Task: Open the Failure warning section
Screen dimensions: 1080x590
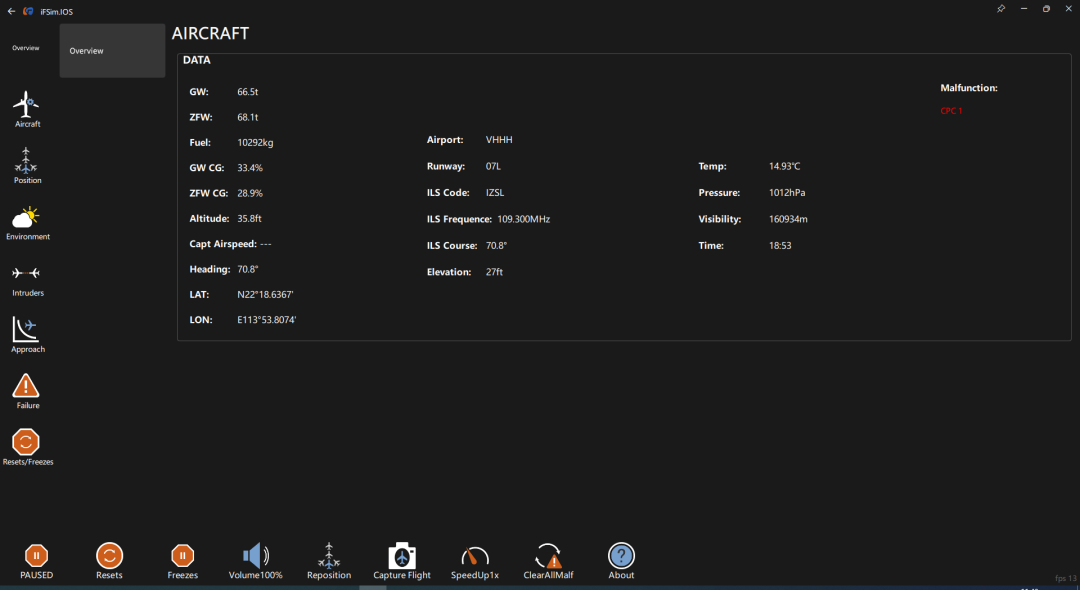Action: pyautogui.click(x=27, y=388)
